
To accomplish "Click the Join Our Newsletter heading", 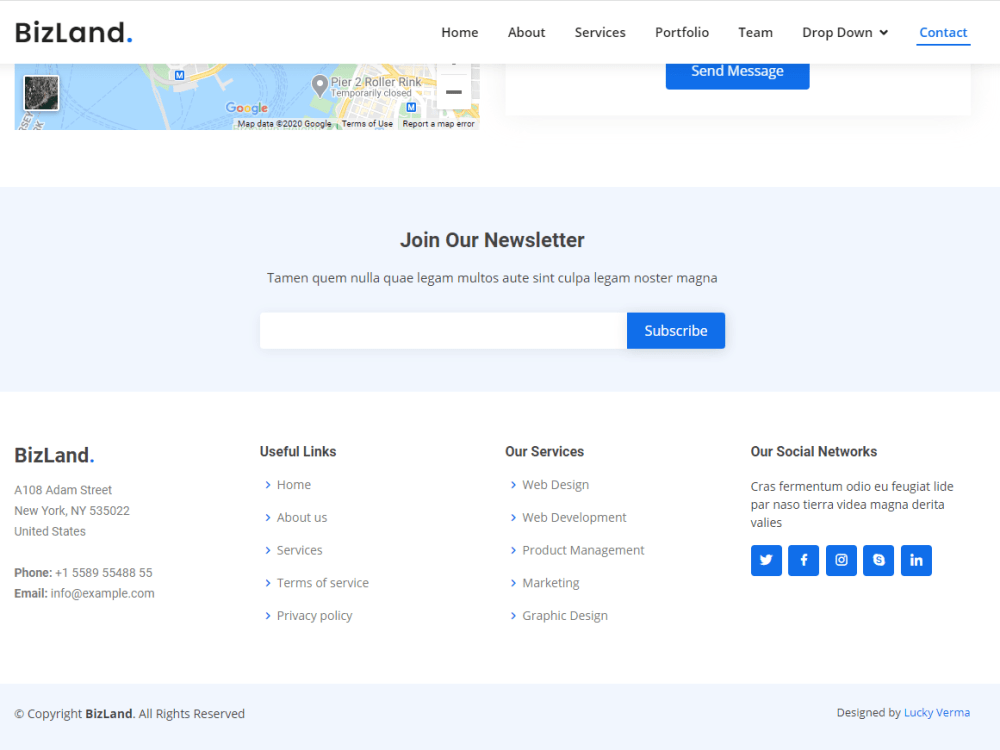I will coord(492,240).
